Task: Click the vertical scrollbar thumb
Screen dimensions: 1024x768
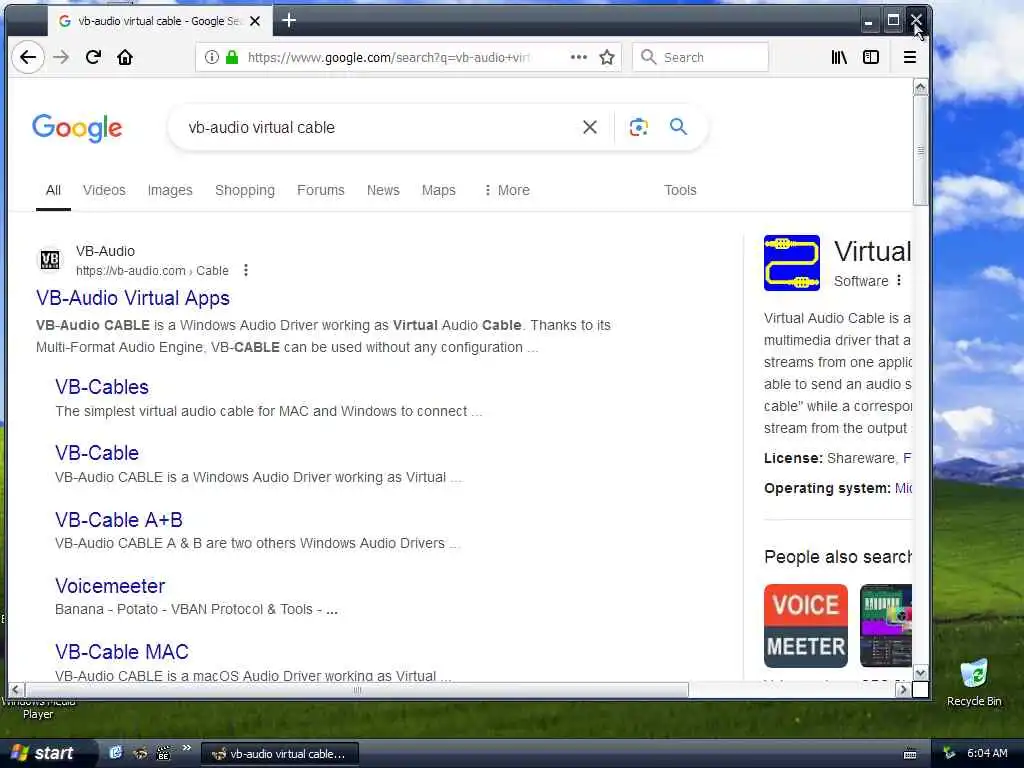Action: pos(920,151)
